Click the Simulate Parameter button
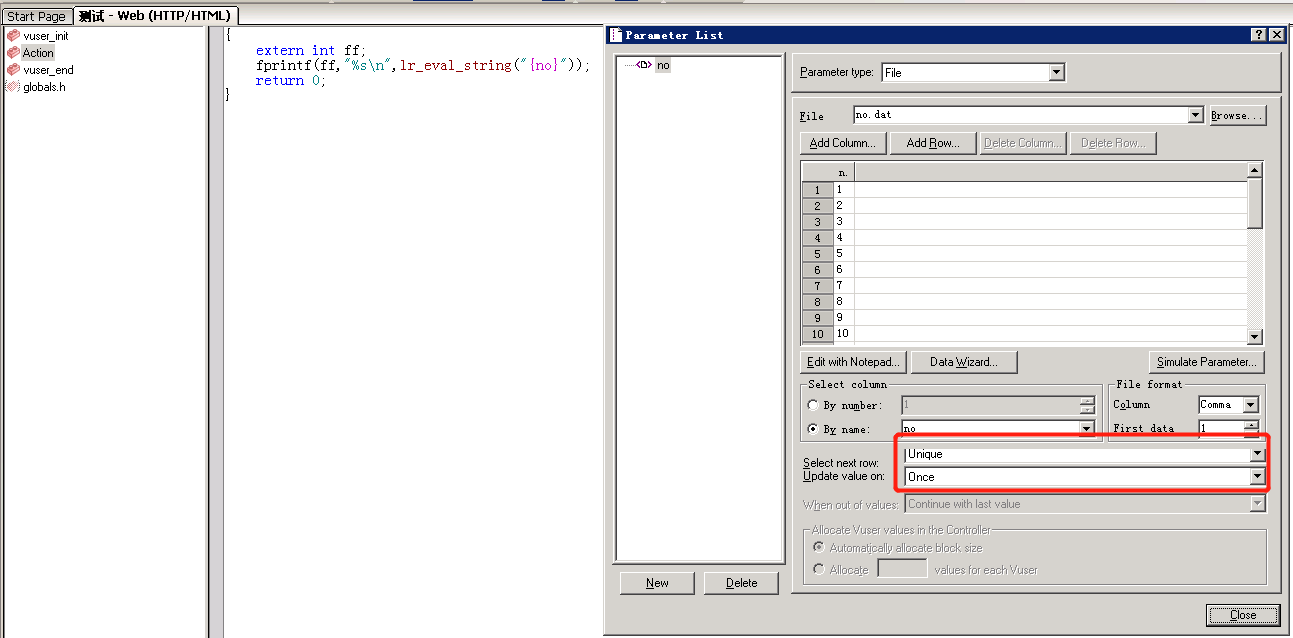The width and height of the screenshot is (1293, 638). [x=1206, y=361]
